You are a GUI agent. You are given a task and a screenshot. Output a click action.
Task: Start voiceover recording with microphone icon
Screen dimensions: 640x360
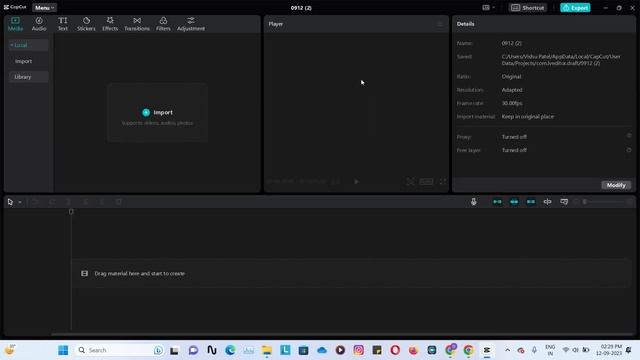tap(473, 202)
